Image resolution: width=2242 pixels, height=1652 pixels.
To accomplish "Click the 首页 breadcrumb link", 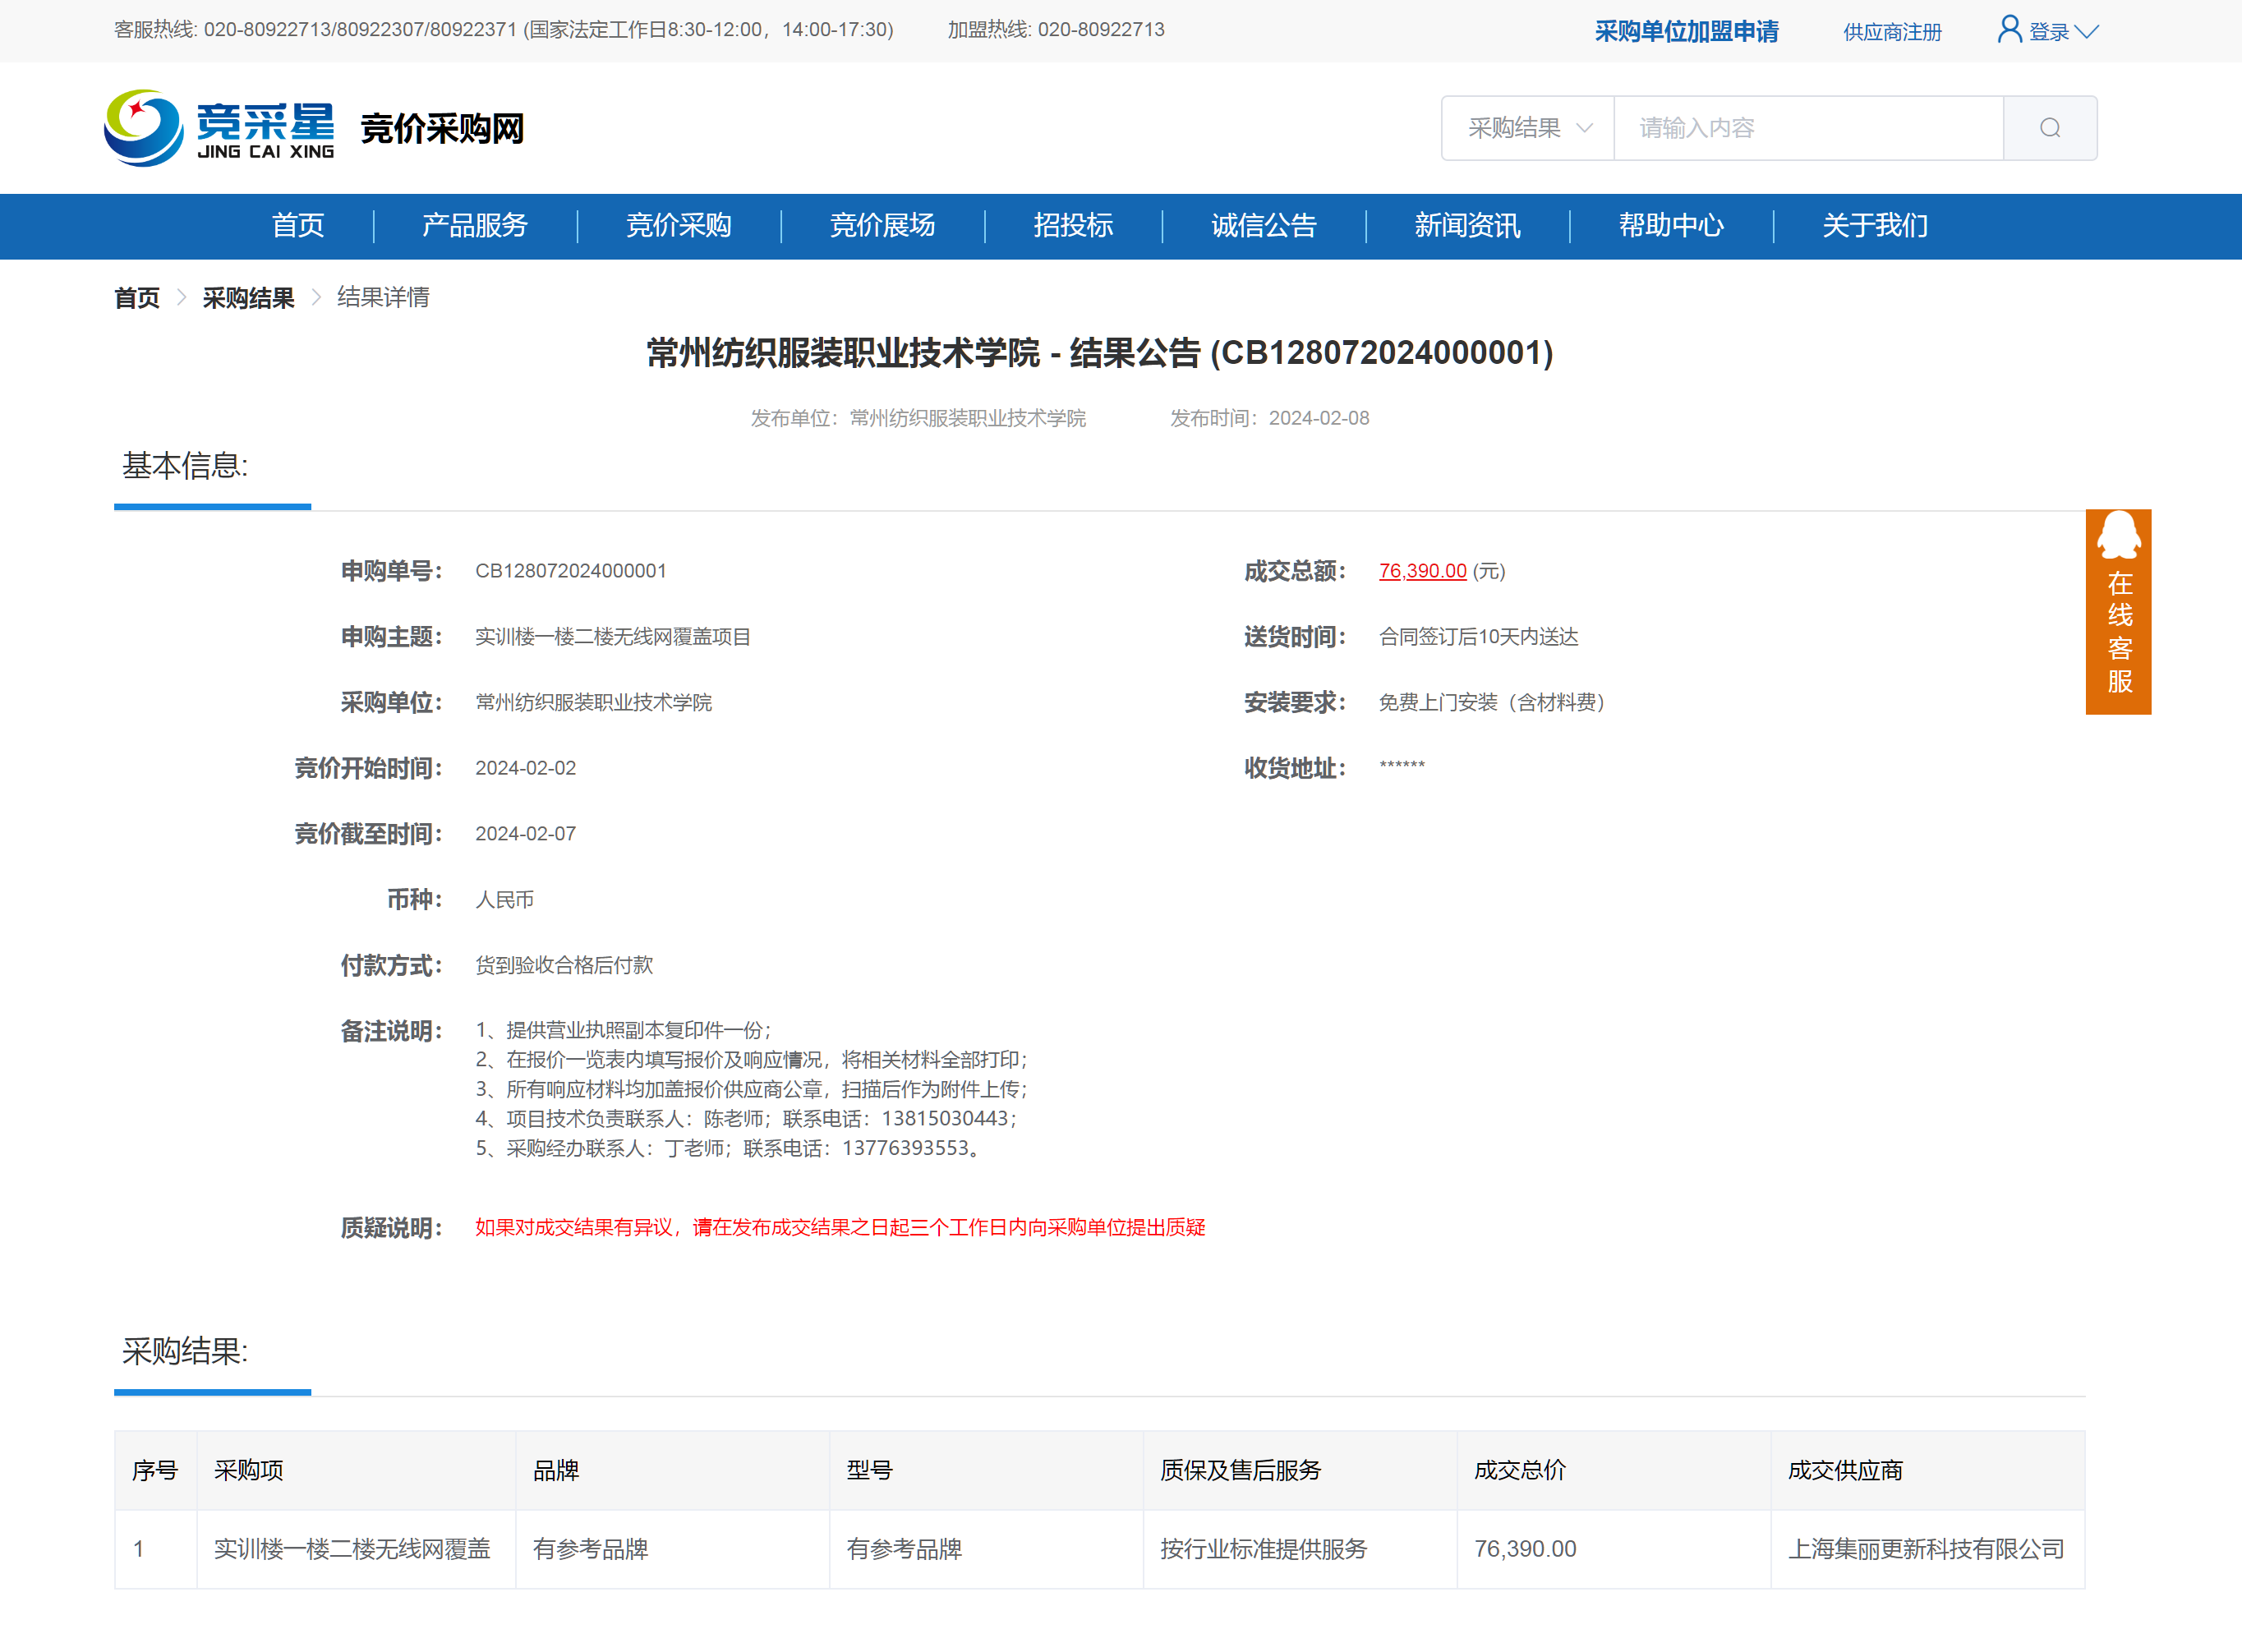I will pyautogui.click(x=137, y=298).
